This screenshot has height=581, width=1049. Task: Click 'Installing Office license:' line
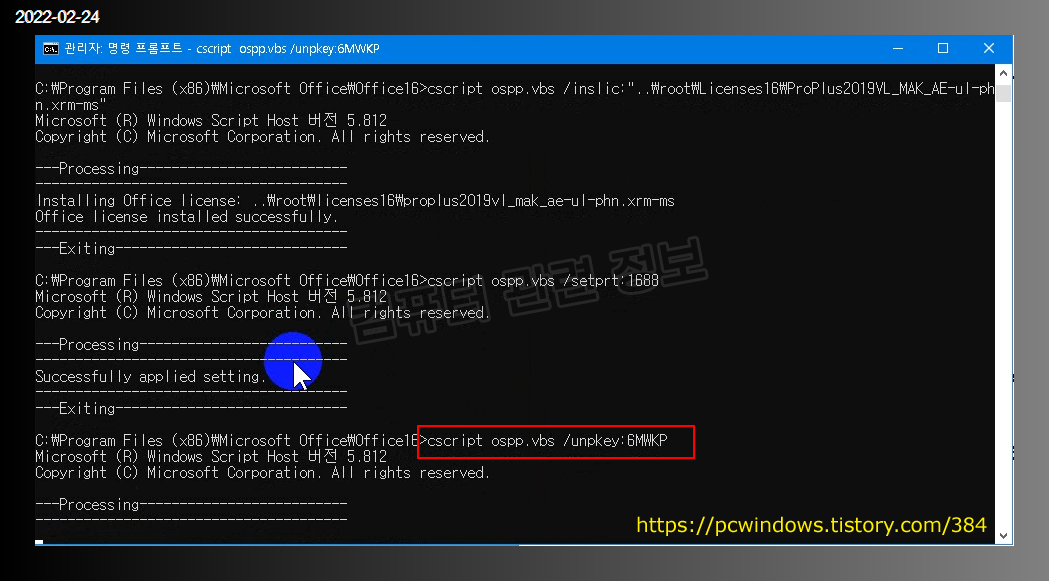[355, 201]
